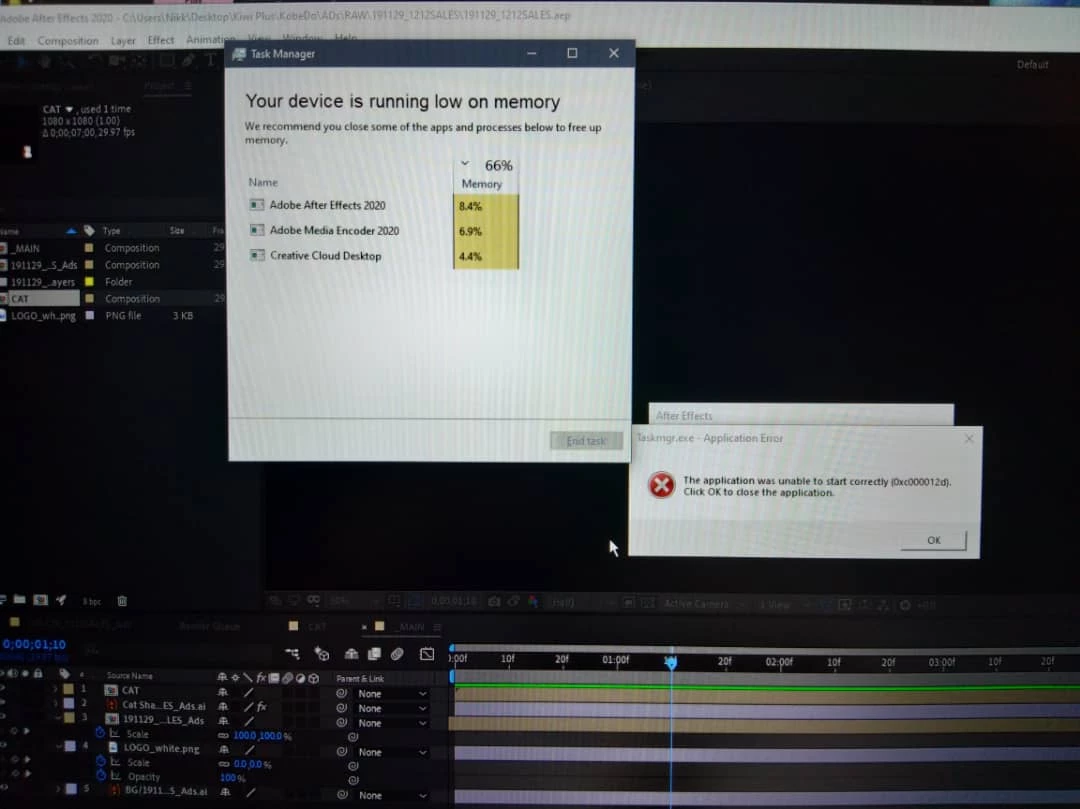
Task: Toggle Scale stopwatch under LOGO_white.png layer
Action: pos(101,761)
